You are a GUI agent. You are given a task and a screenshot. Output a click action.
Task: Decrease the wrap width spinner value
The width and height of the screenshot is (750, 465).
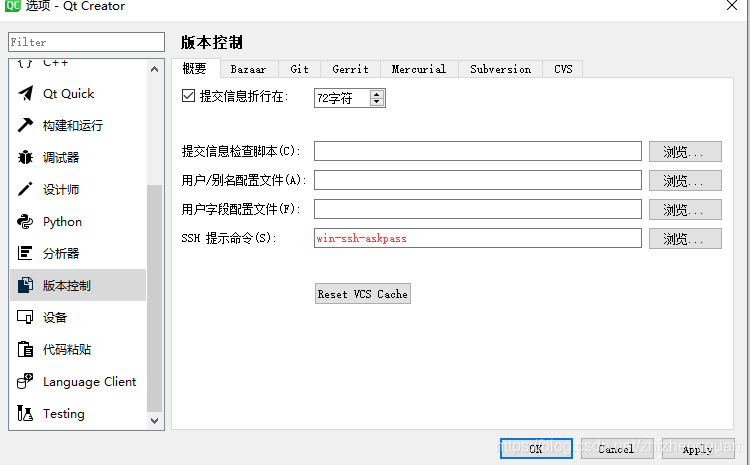click(x=377, y=101)
